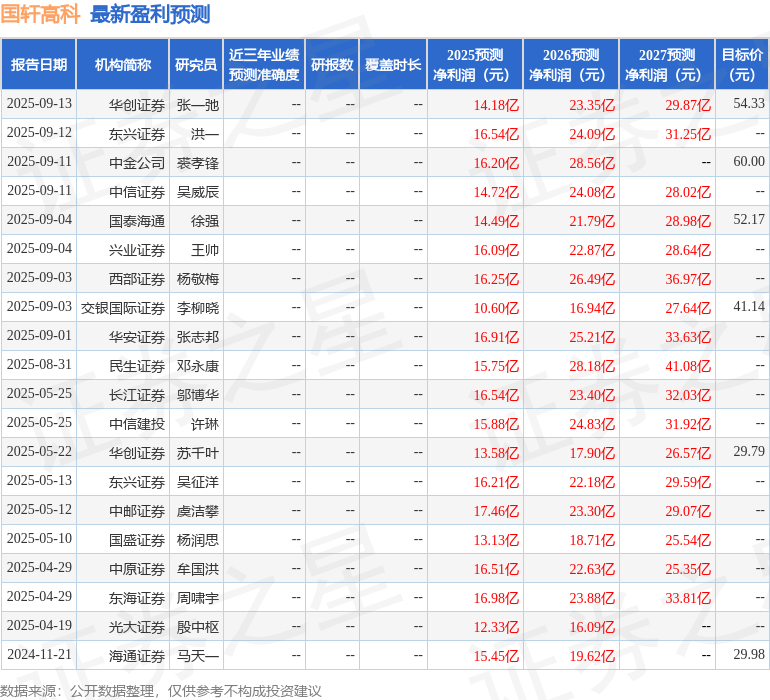Click researcher name 裘孝锋

[197, 163]
